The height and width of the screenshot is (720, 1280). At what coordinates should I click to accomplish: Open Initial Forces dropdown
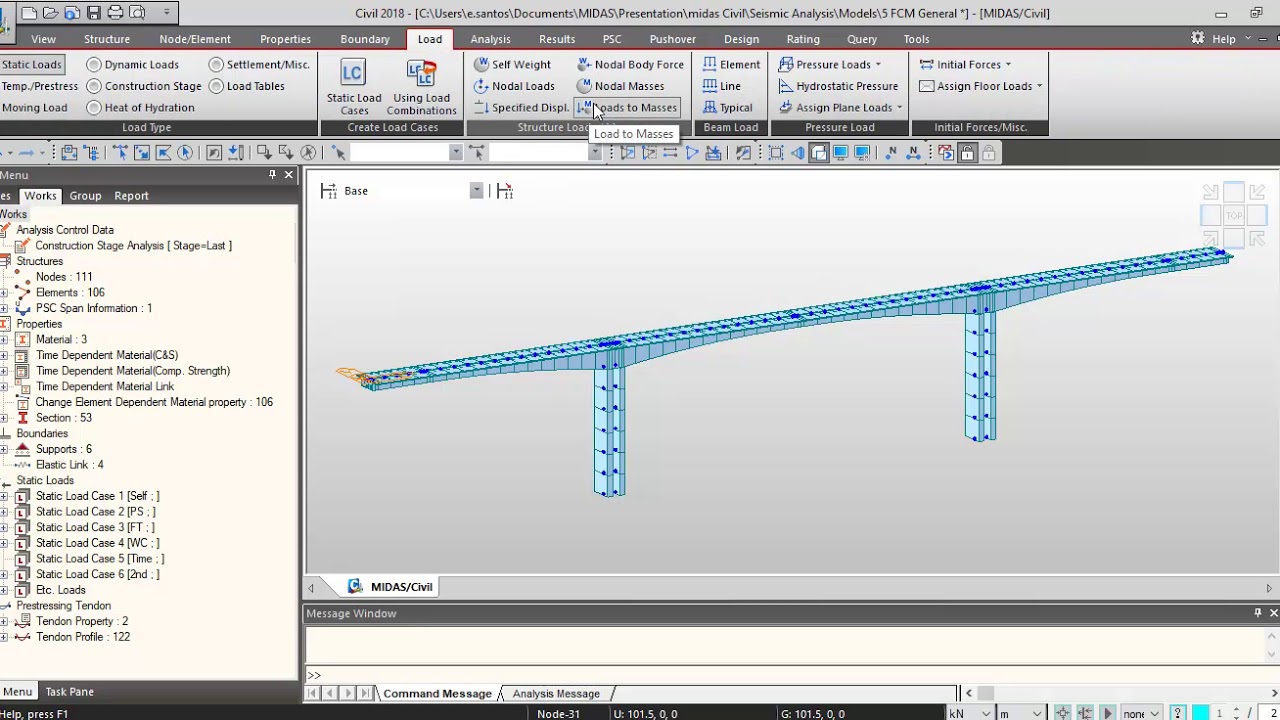pos(965,64)
